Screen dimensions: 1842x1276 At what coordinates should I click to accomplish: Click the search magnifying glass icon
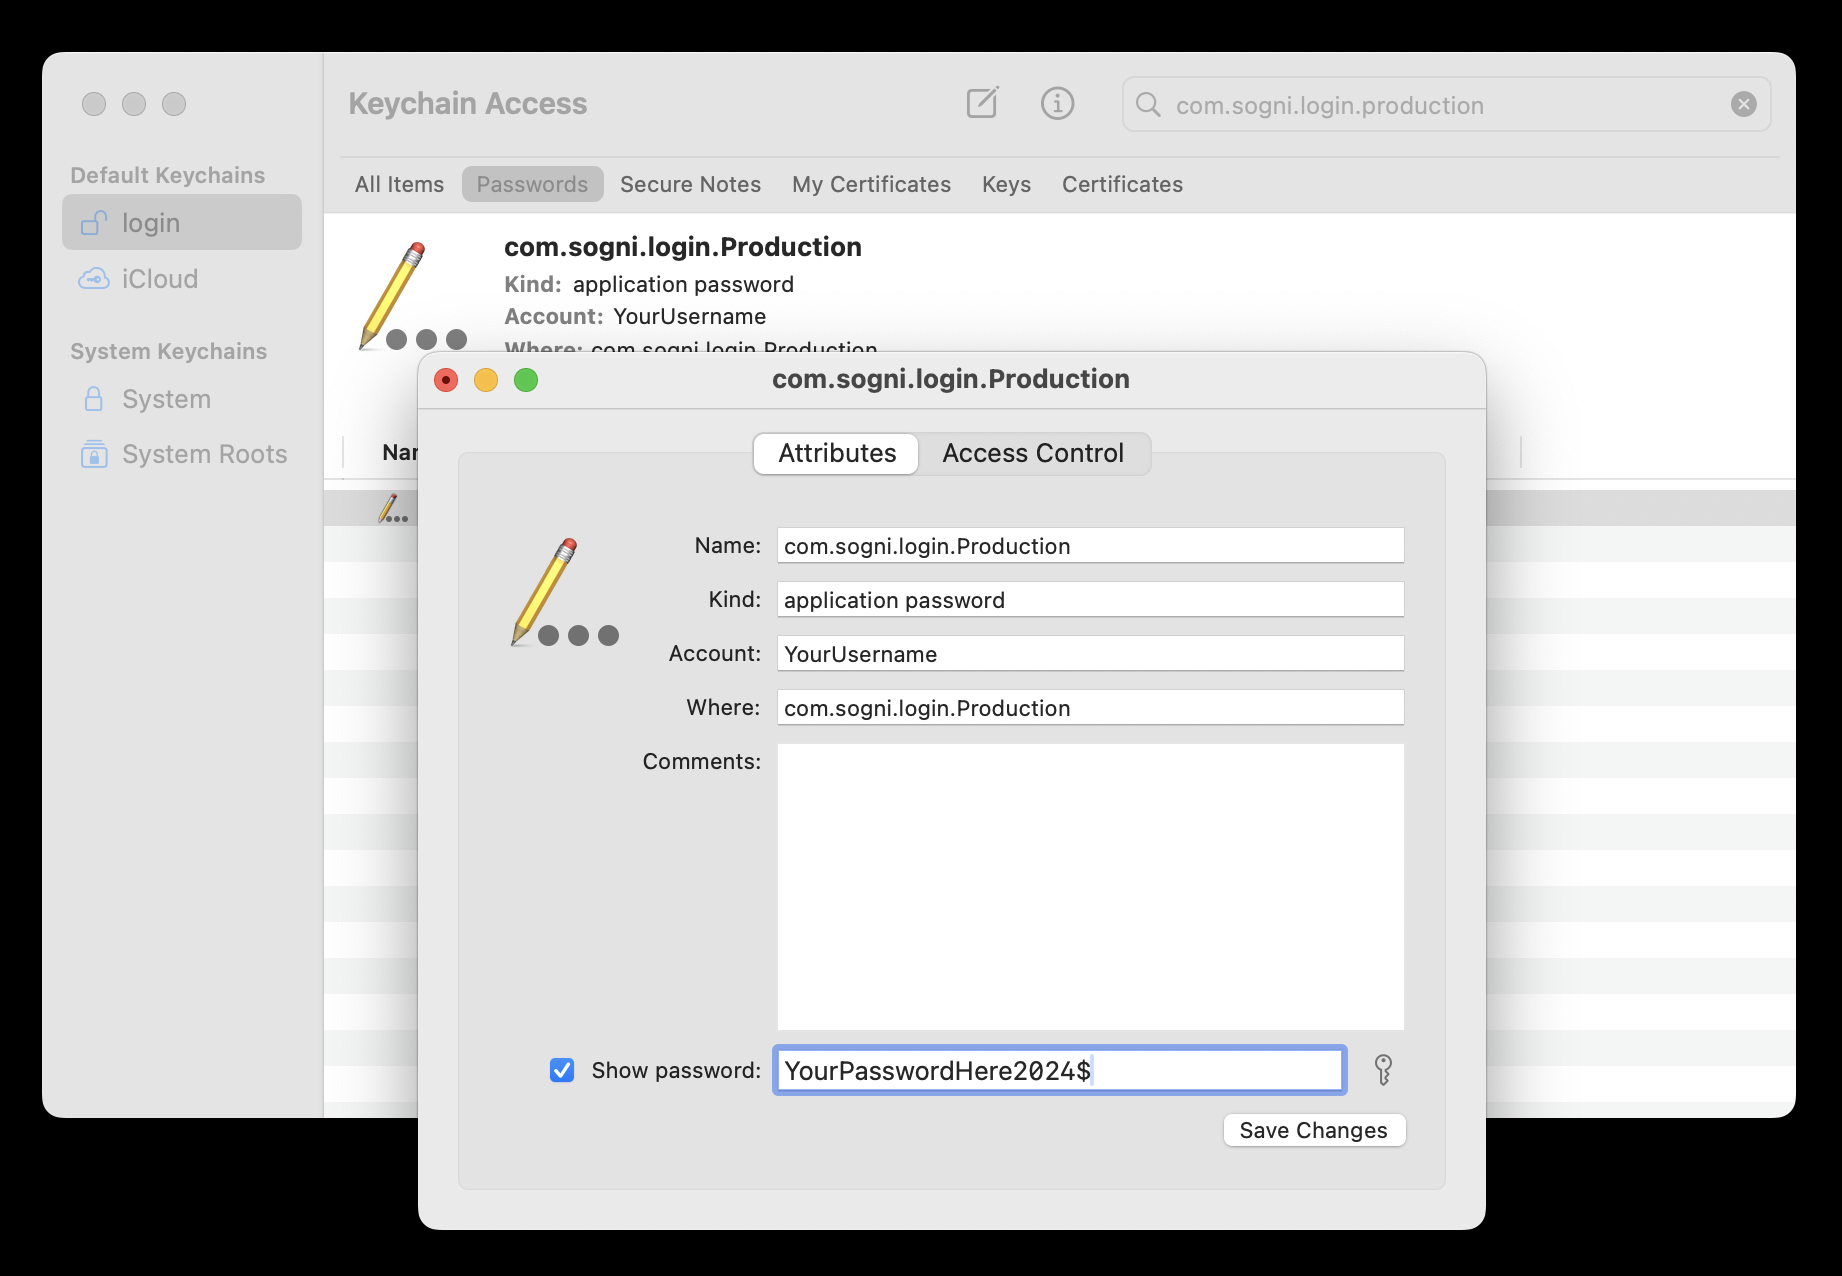1149,105
